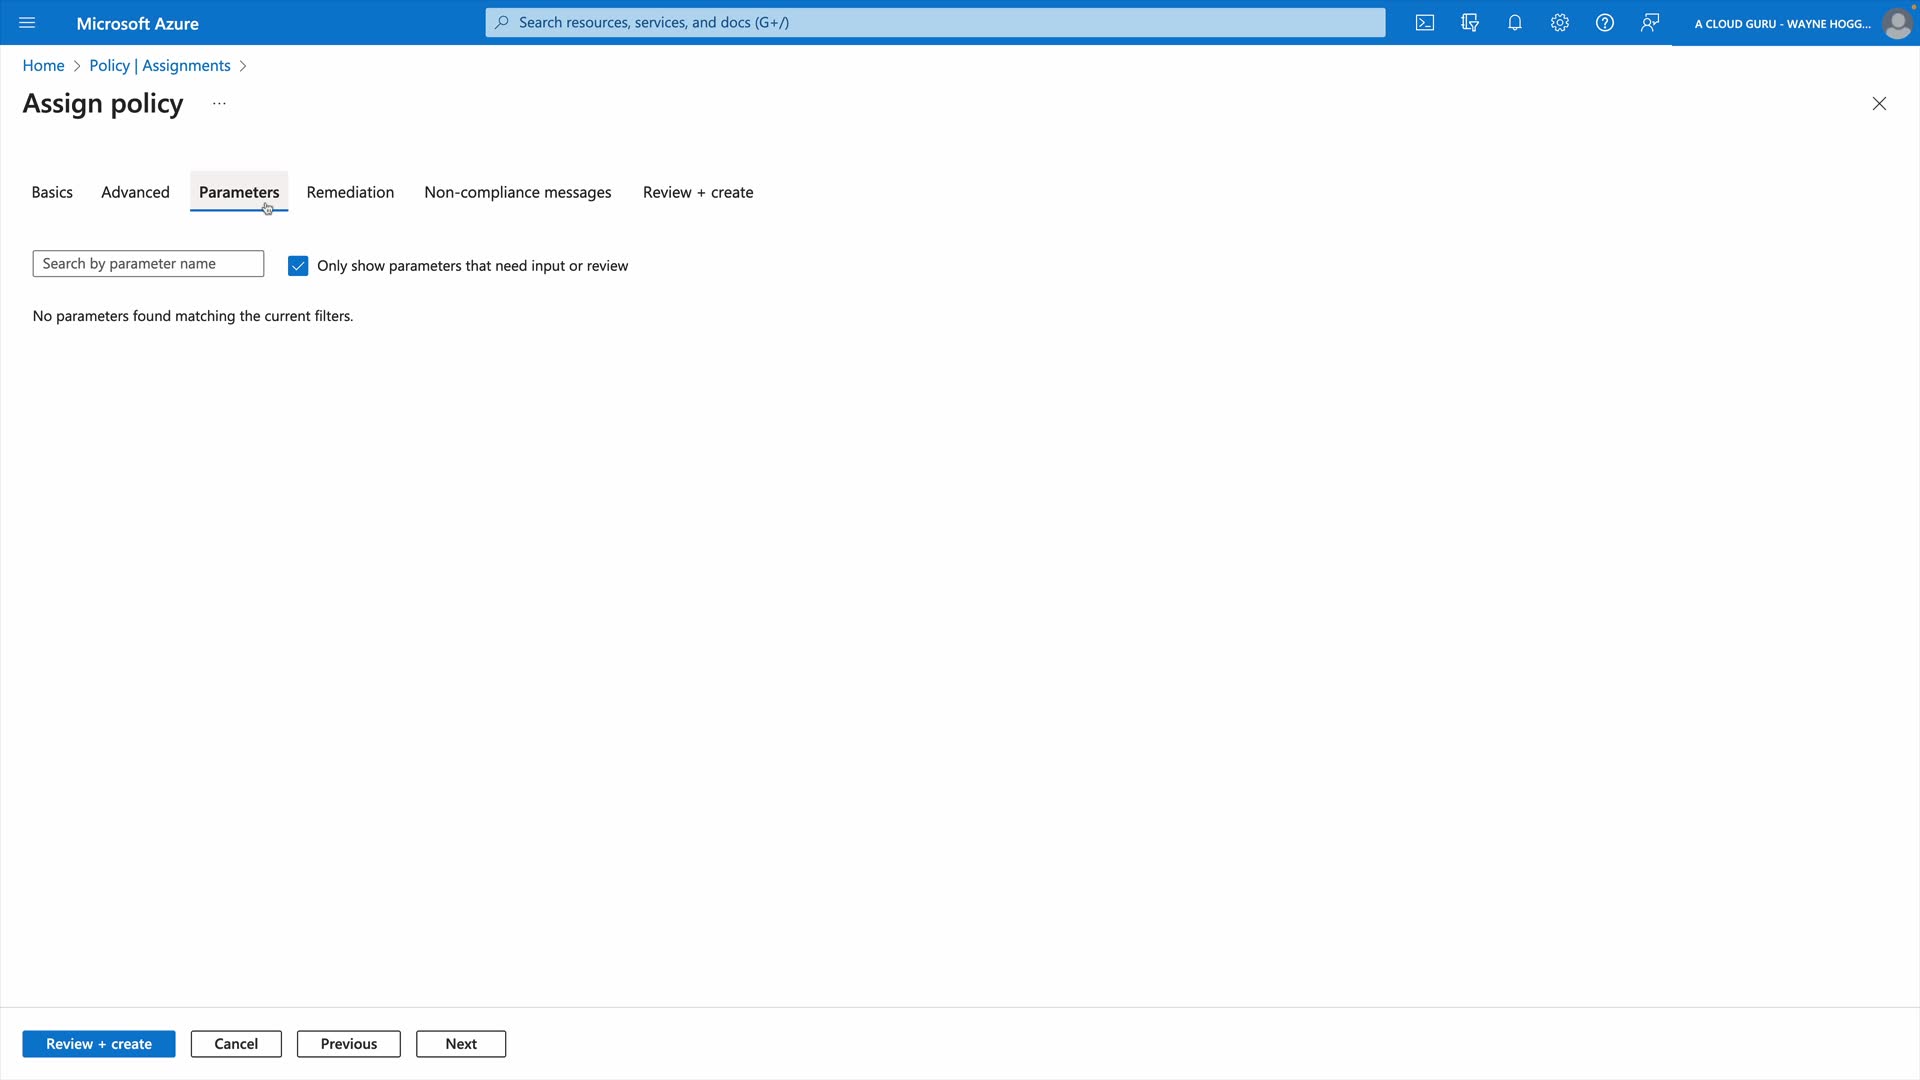
Task: Click the Next button
Action: point(461,1044)
